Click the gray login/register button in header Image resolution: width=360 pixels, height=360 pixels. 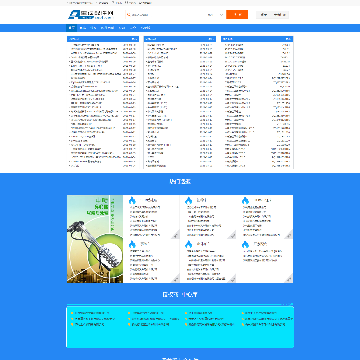(272, 15)
